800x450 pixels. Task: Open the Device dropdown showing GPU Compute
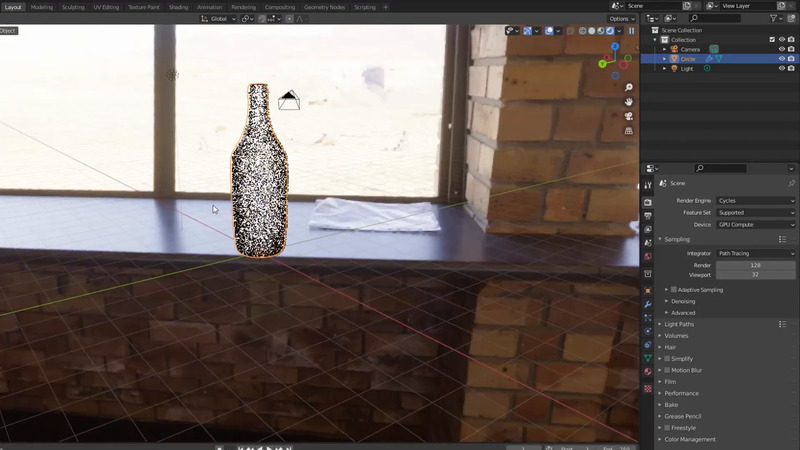click(755, 225)
